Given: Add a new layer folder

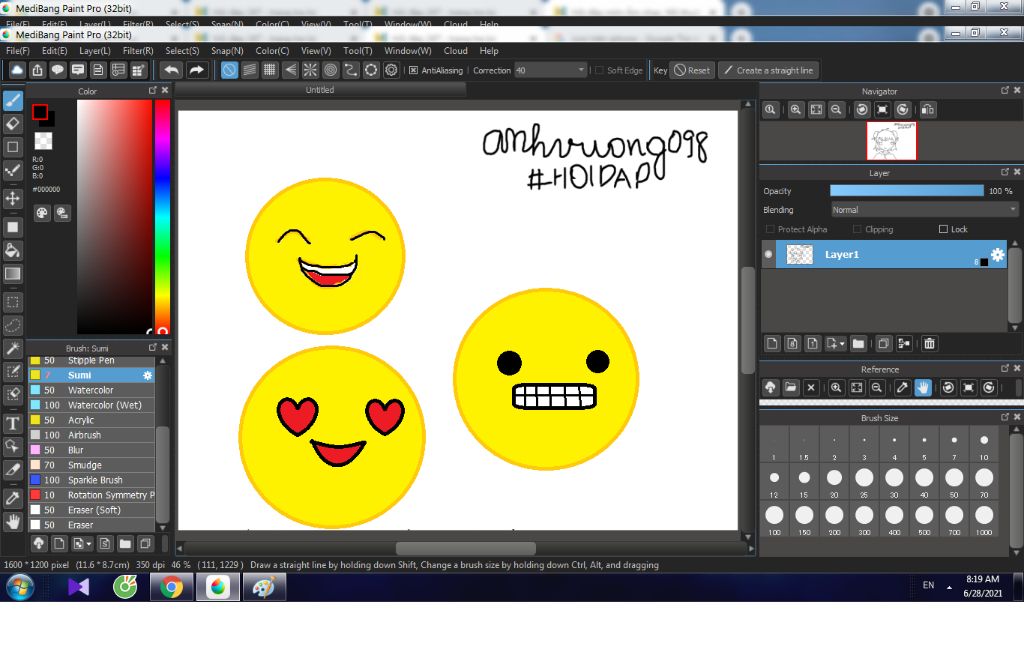Looking at the screenshot, I should [x=858, y=344].
